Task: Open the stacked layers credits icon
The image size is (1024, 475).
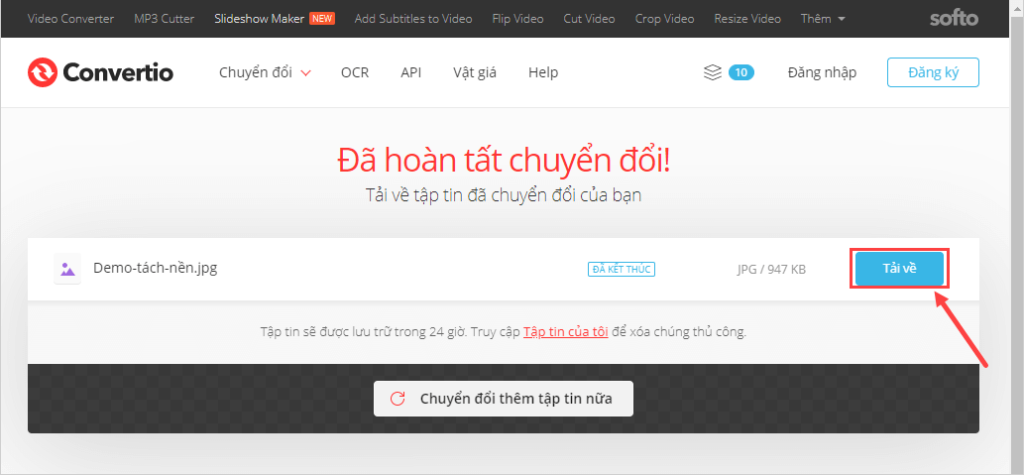Action: tap(712, 72)
